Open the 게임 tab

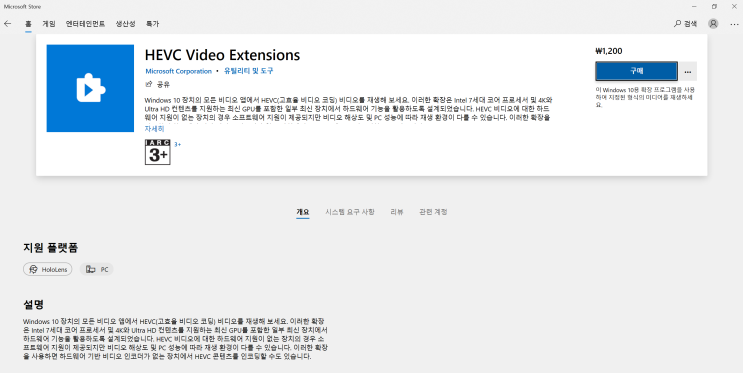[49, 24]
